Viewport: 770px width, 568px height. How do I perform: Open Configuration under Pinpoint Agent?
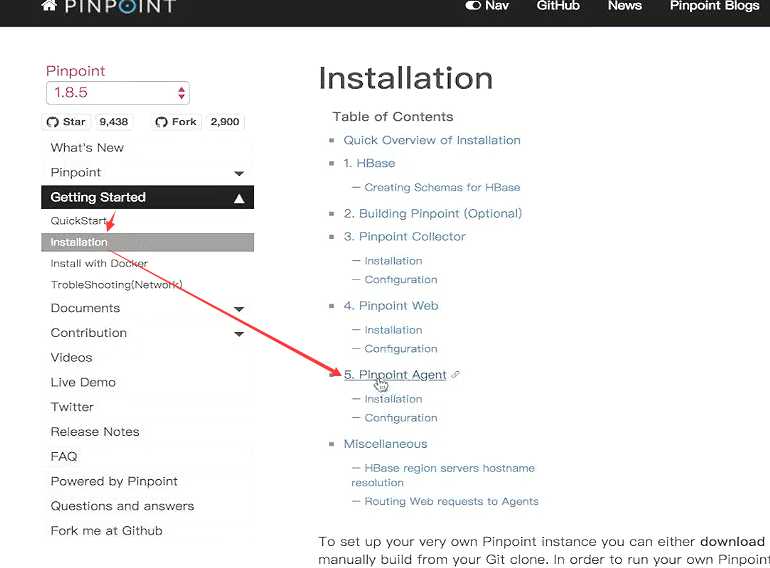[x=401, y=418]
